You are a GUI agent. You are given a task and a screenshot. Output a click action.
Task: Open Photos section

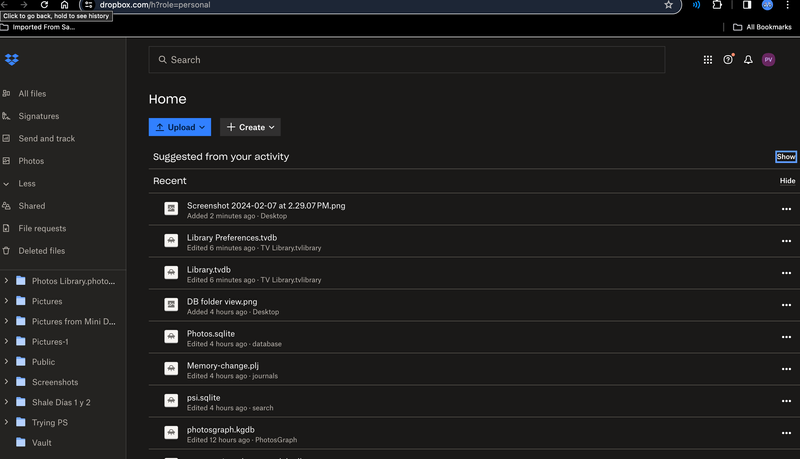tap(31, 161)
